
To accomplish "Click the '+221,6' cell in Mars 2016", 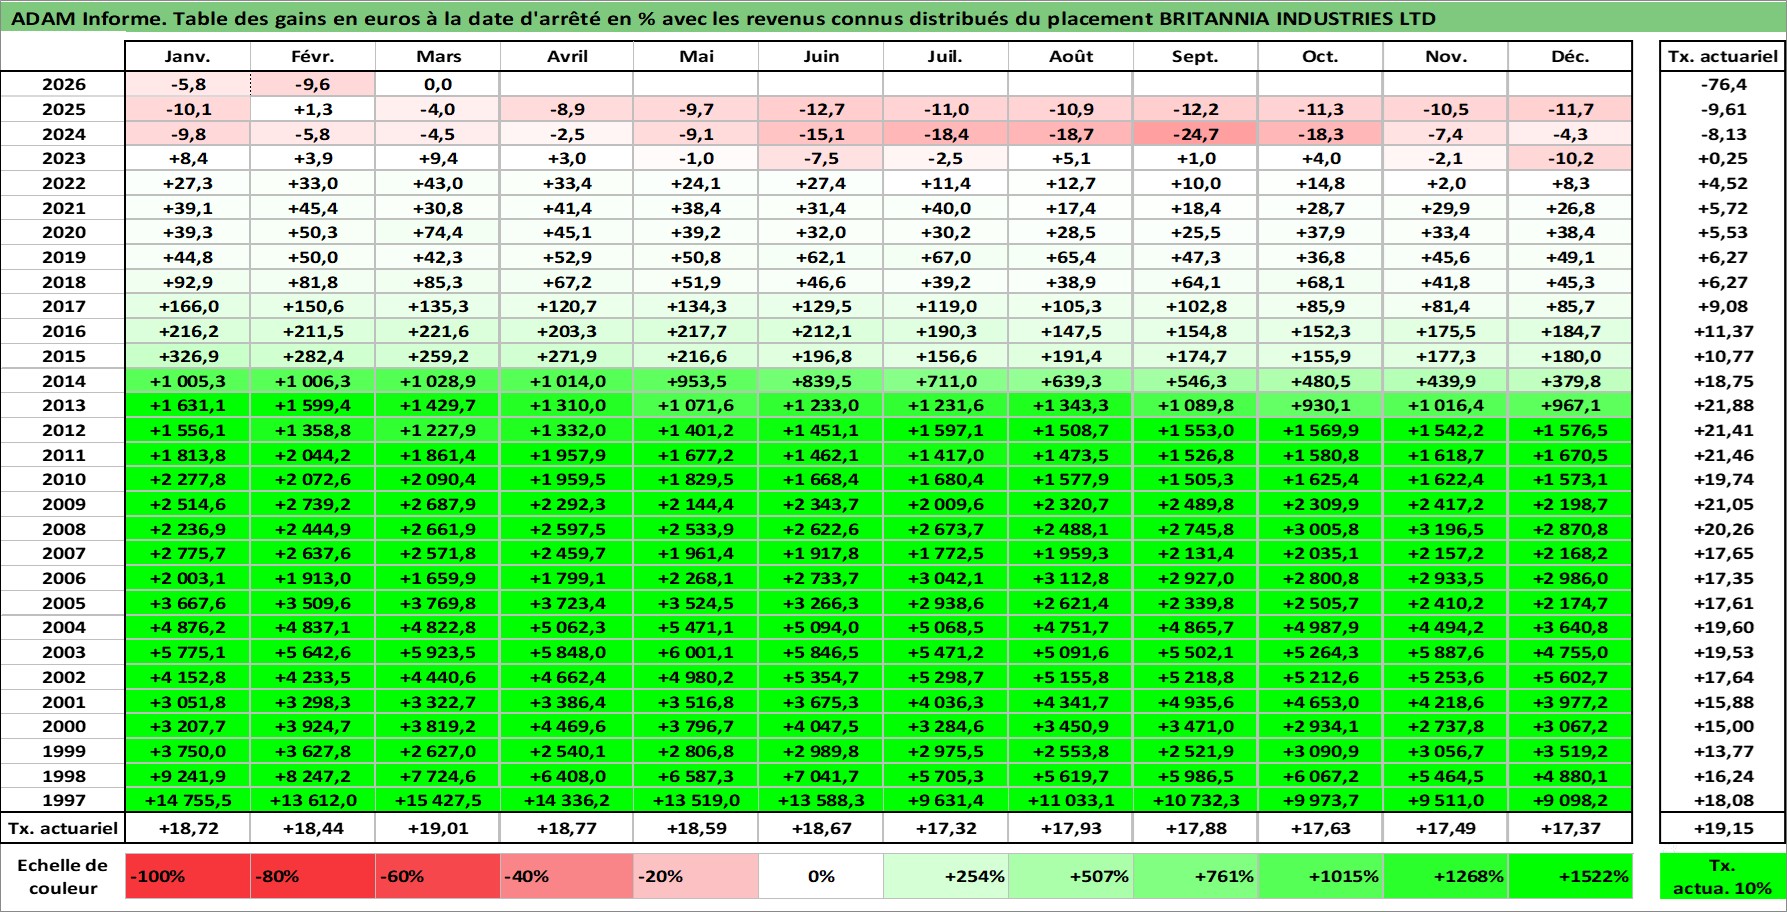I will (438, 331).
